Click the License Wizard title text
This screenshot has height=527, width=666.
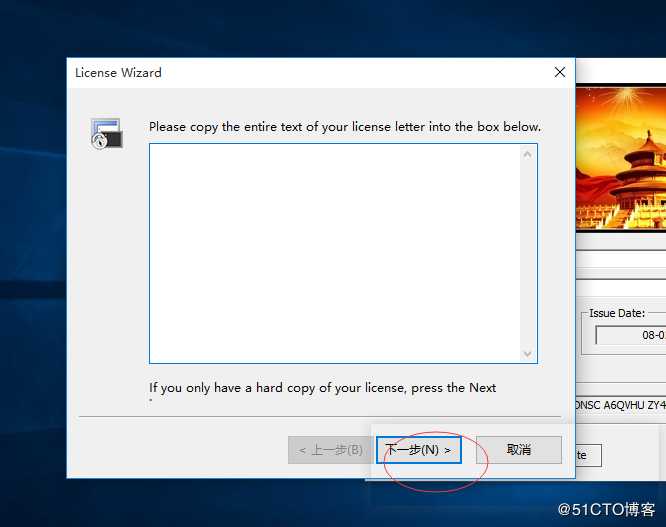pos(118,73)
